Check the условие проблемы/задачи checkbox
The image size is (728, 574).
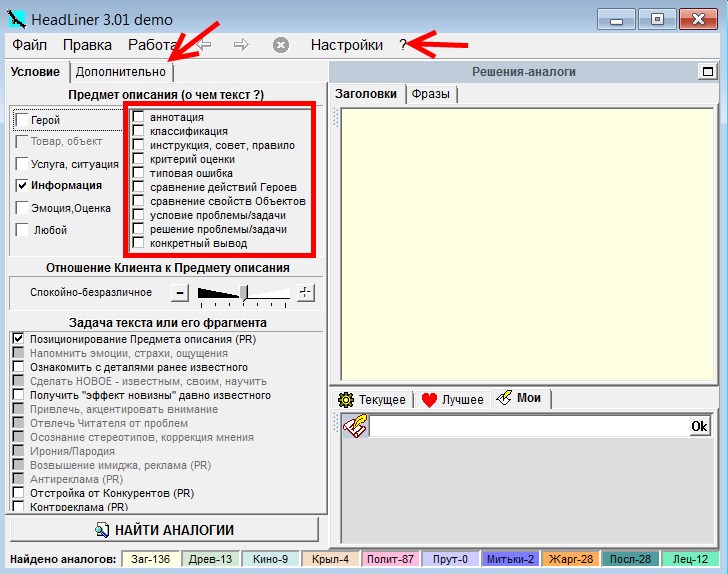coord(138,215)
